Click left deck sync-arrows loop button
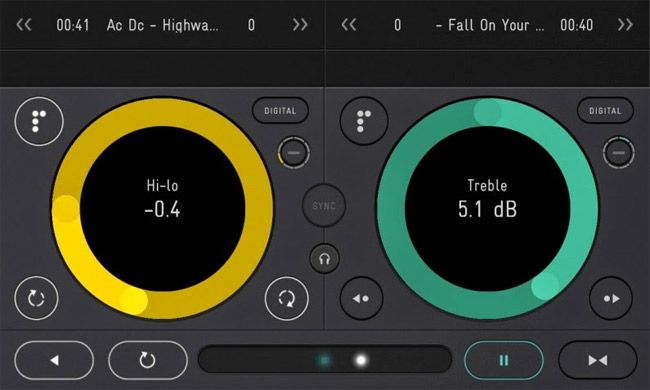Screen dimensions: 650x390 click(286, 298)
